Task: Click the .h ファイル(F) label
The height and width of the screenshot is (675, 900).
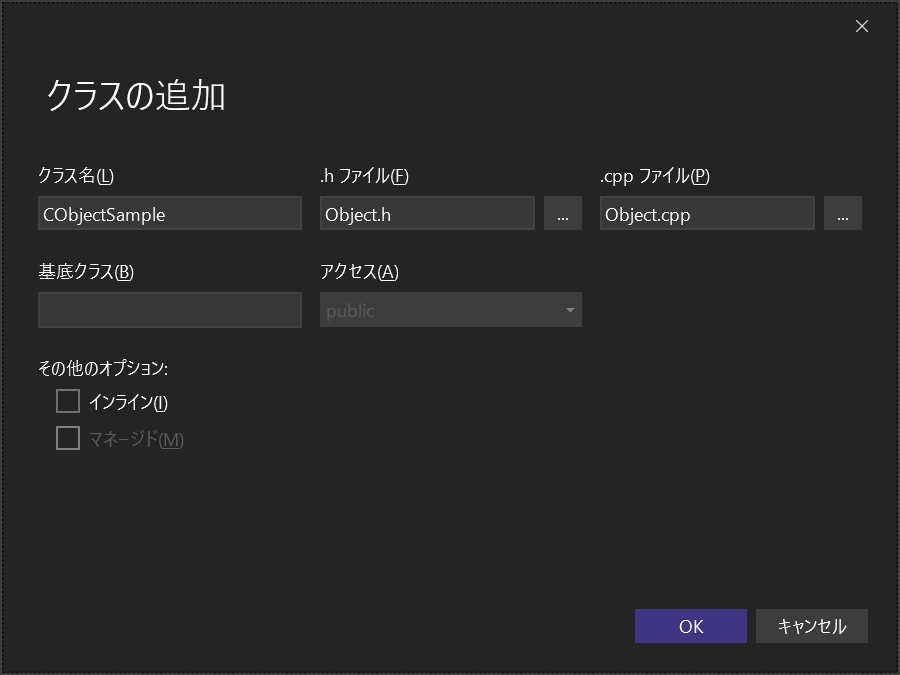Action: (x=364, y=176)
